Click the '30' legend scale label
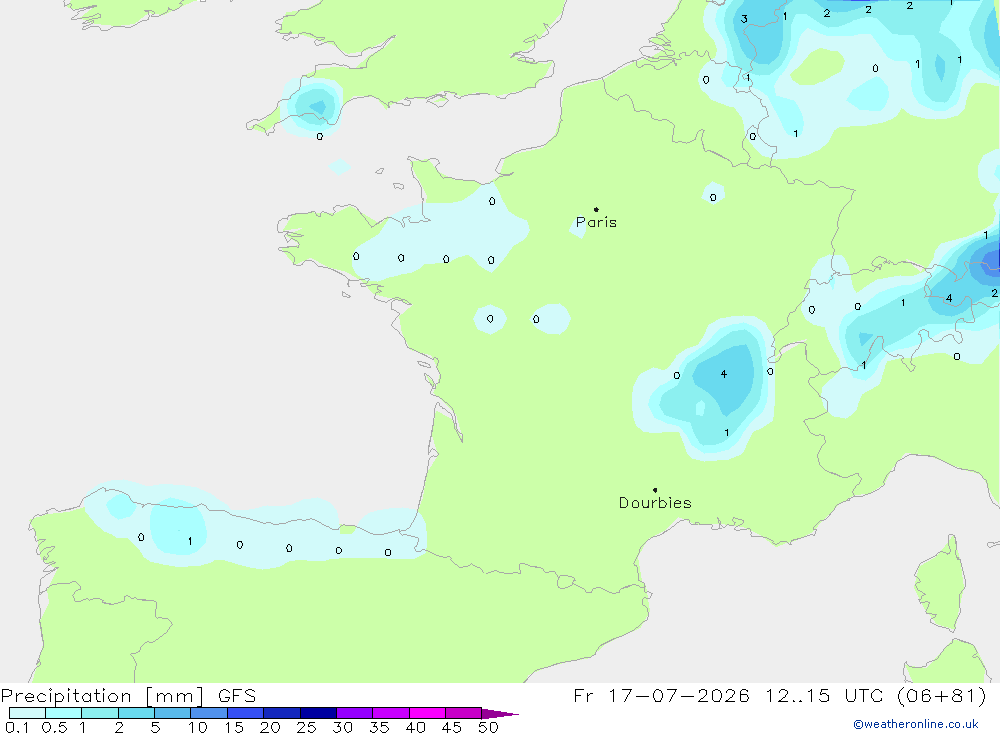The image size is (1000, 733). tap(343, 727)
